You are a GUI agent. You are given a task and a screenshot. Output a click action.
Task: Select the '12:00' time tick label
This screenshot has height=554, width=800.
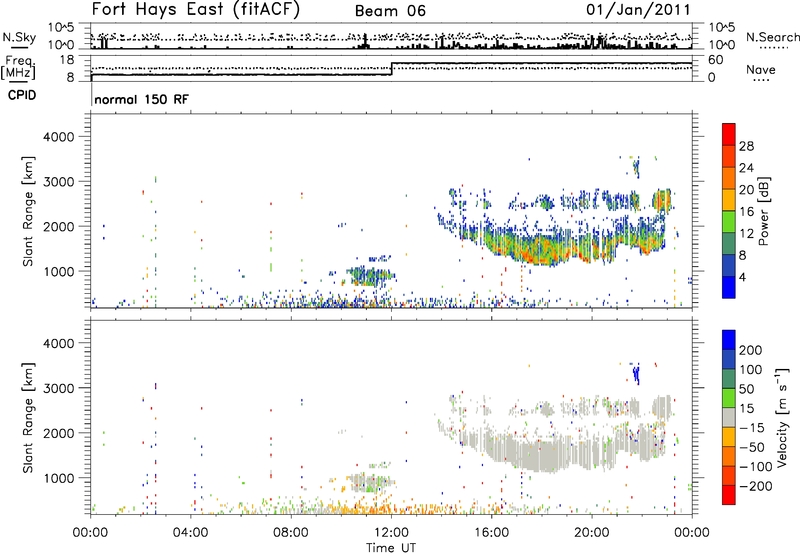391,533
